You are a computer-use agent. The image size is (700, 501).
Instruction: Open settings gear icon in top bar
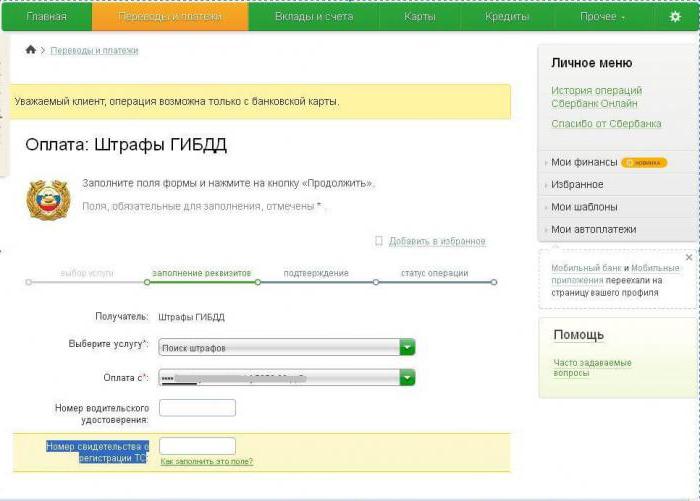point(675,17)
